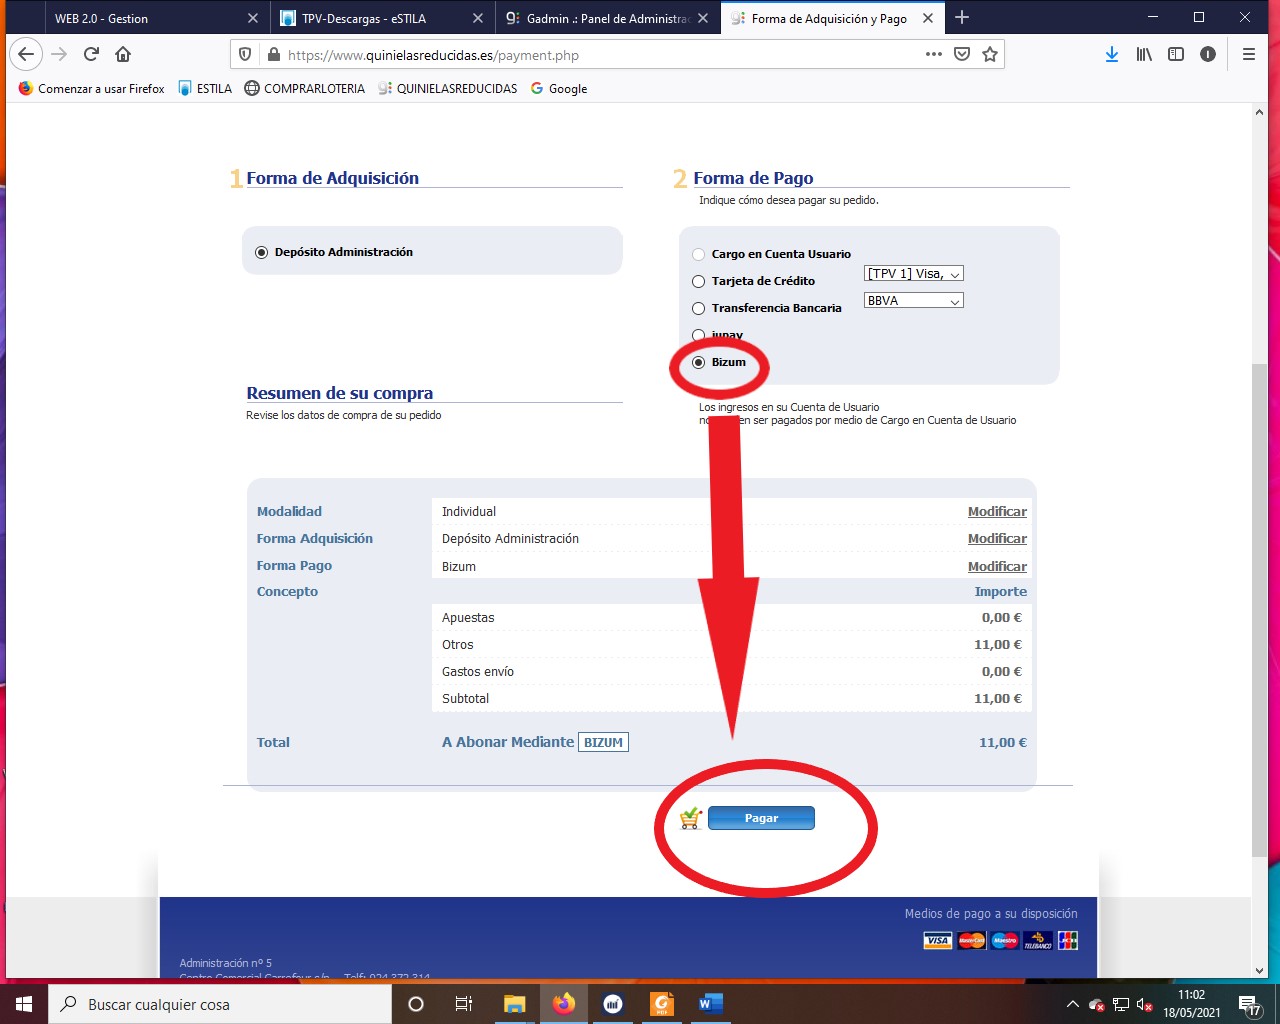
Task: Select Transferencia Bancaria payment method
Action: click(x=699, y=308)
